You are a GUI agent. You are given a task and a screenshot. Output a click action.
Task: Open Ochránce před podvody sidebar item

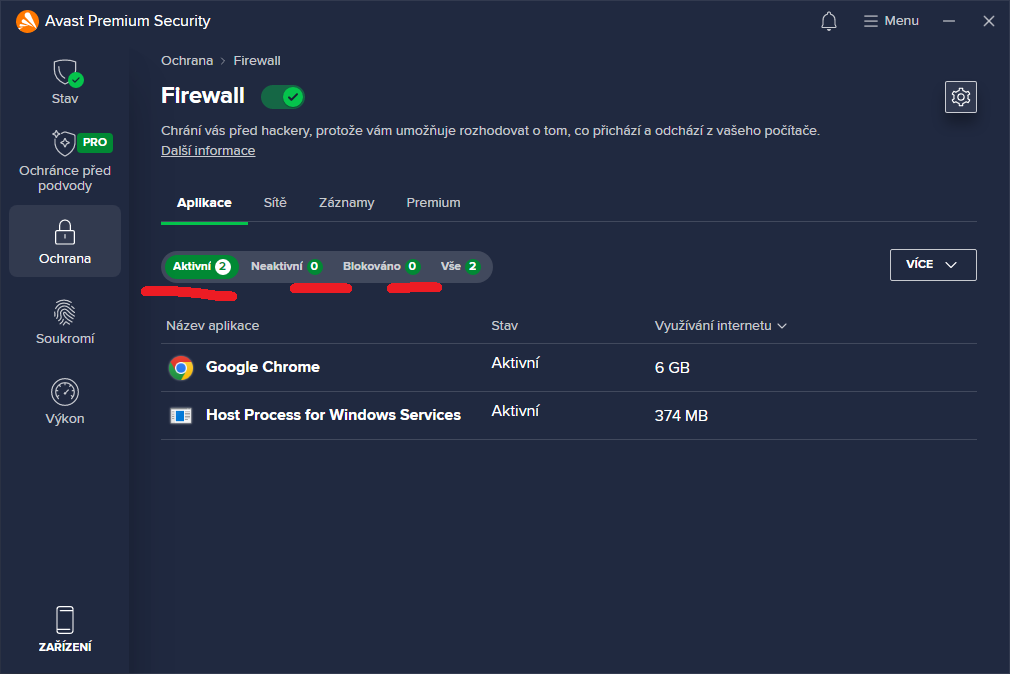[65, 160]
